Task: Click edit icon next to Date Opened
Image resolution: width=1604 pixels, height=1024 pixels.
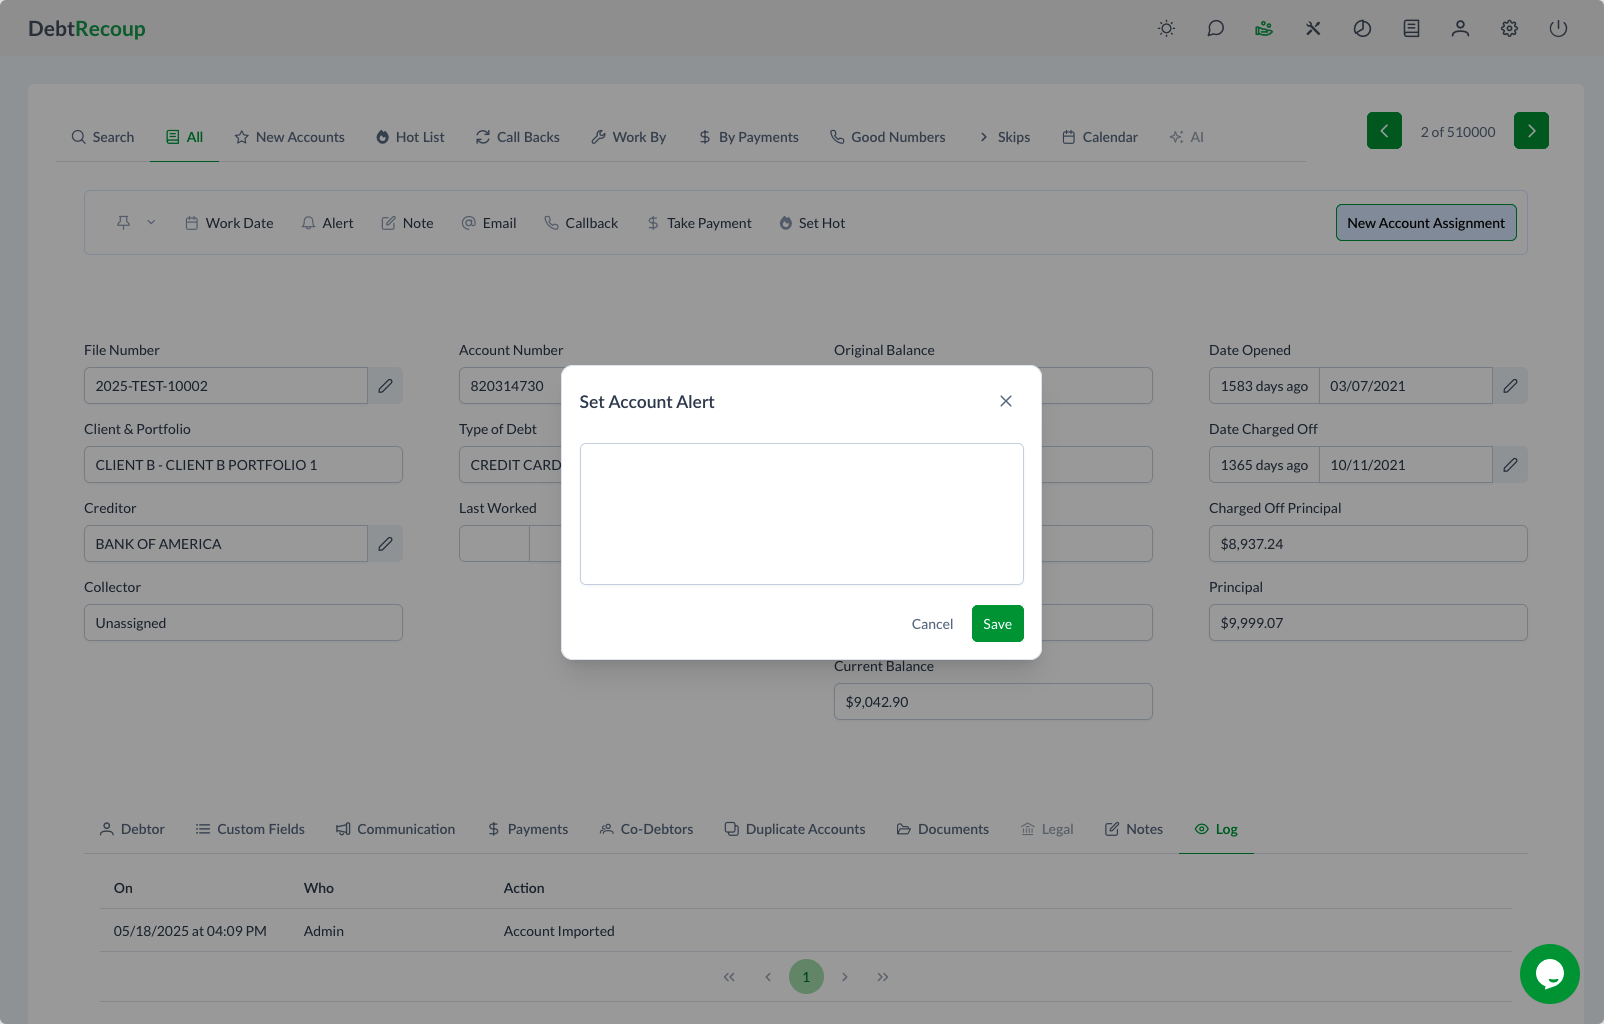Action: click(x=1510, y=386)
